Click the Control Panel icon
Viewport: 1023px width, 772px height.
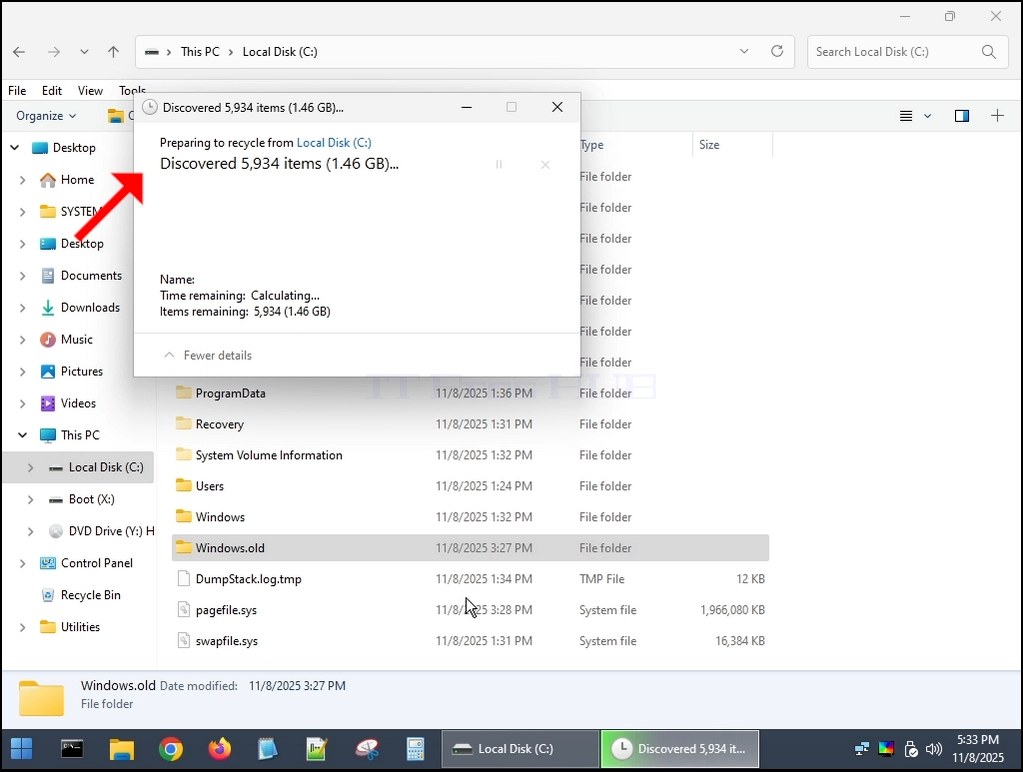pyautogui.click(x=48, y=563)
